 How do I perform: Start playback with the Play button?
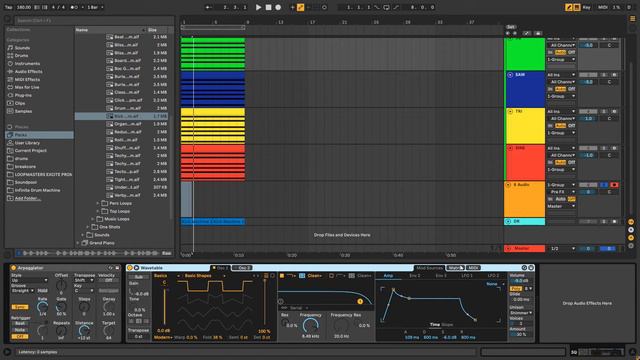(x=258, y=7)
